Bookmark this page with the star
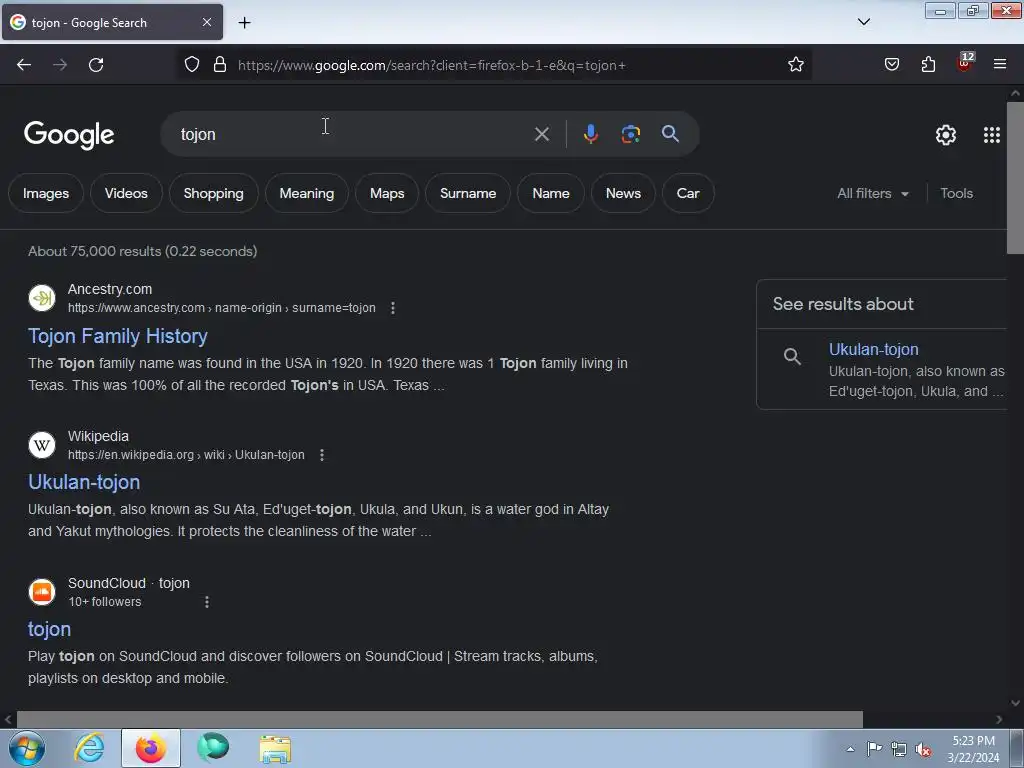This screenshot has width=1024, height=768. click(x=795, y=65)
